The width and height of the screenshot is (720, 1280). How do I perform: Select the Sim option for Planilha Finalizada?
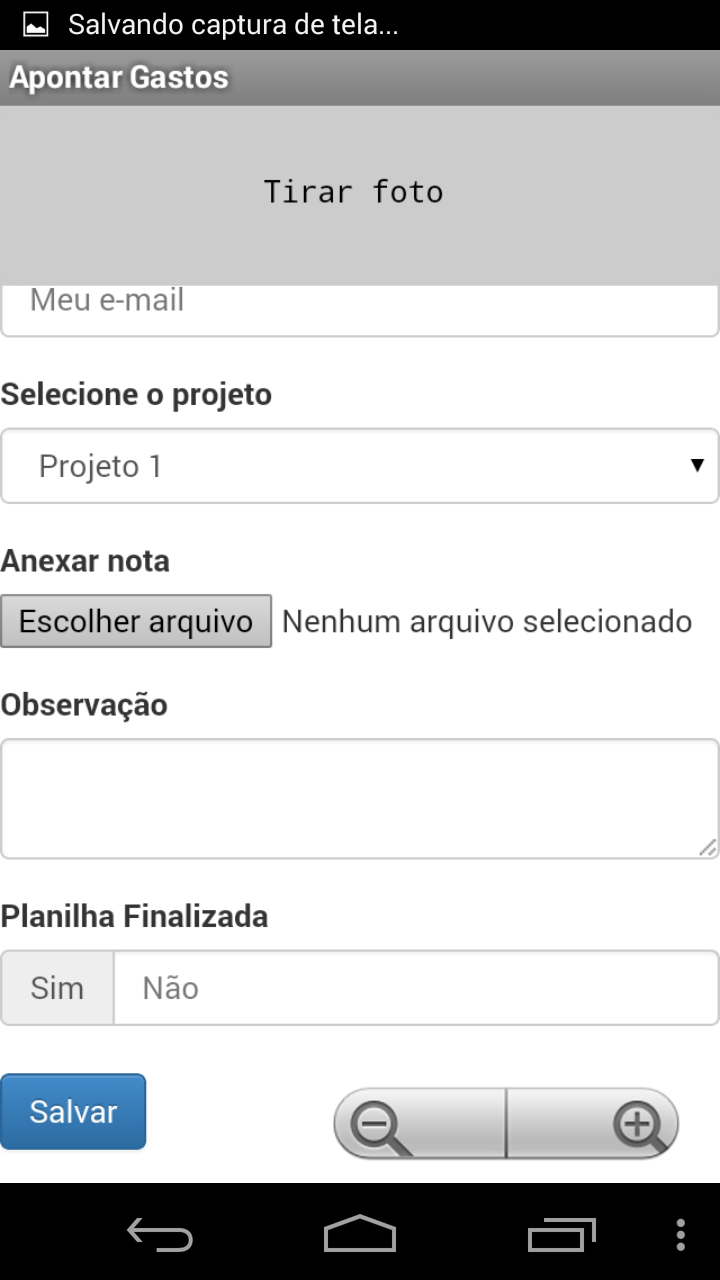(x=57, y=988)
